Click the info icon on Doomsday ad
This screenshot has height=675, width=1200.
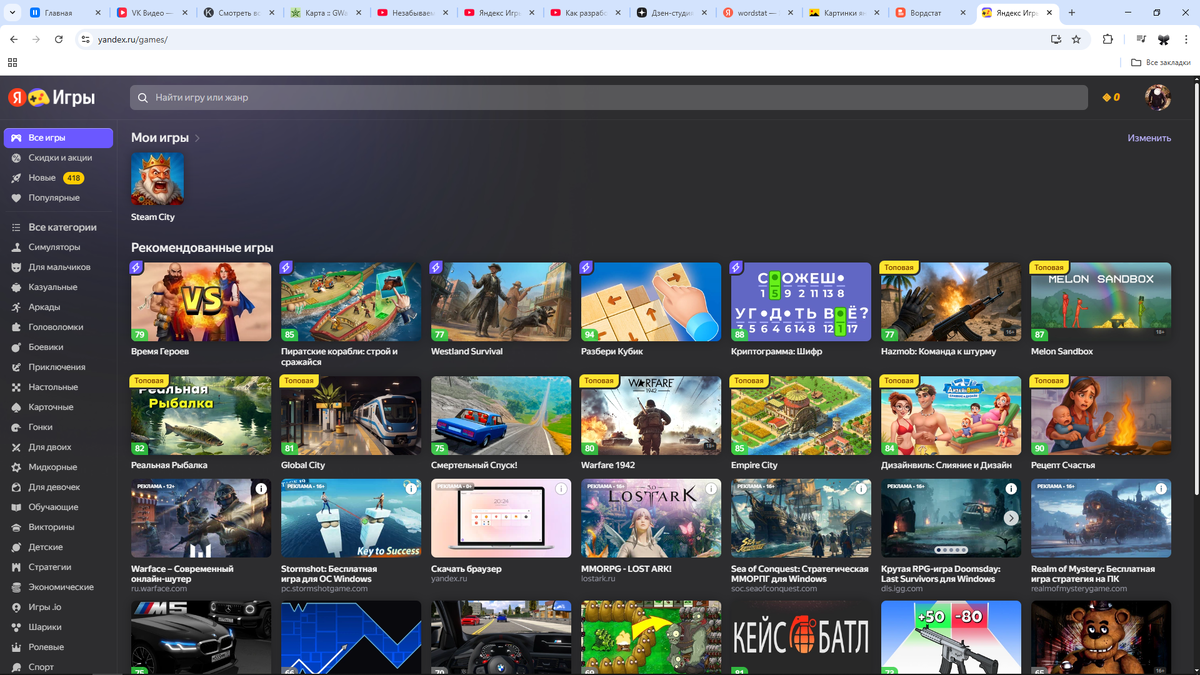(x=1011, y=489)
